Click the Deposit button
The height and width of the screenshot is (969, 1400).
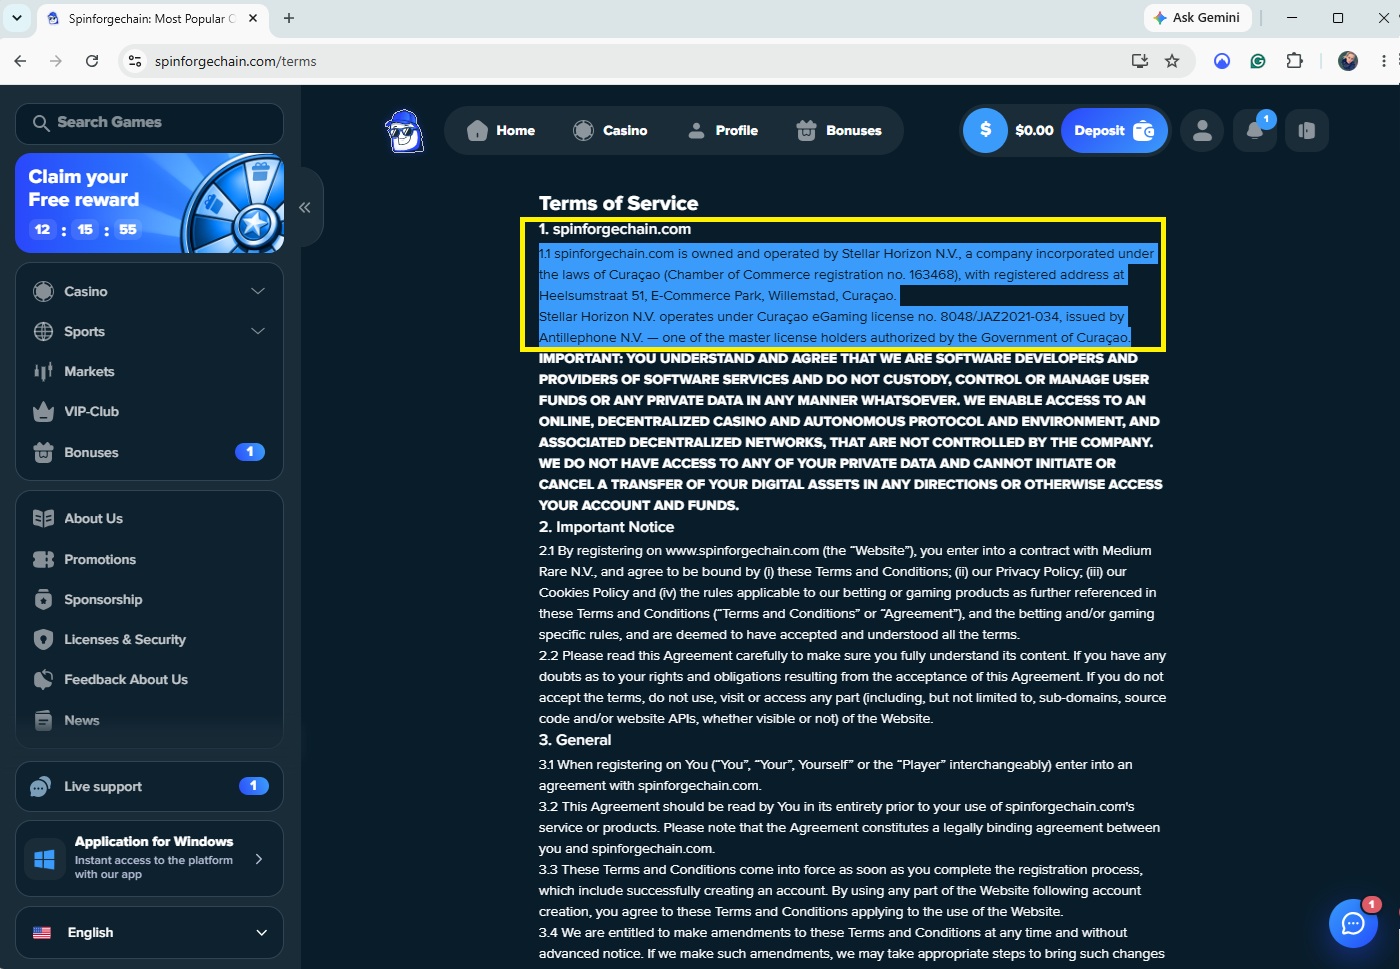[1114, 131]
